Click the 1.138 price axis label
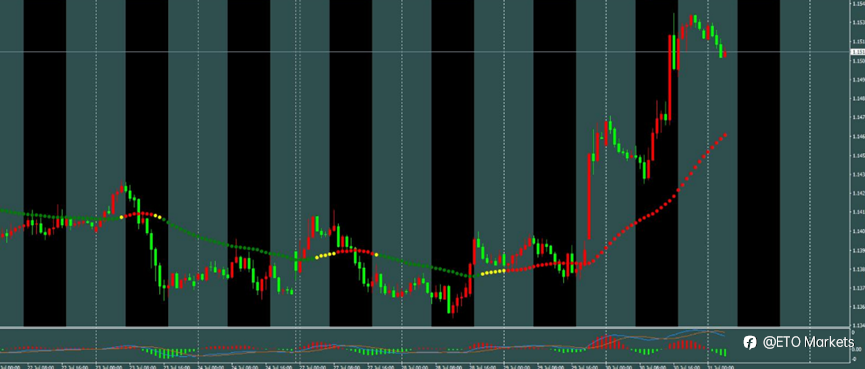 (858, 269)
